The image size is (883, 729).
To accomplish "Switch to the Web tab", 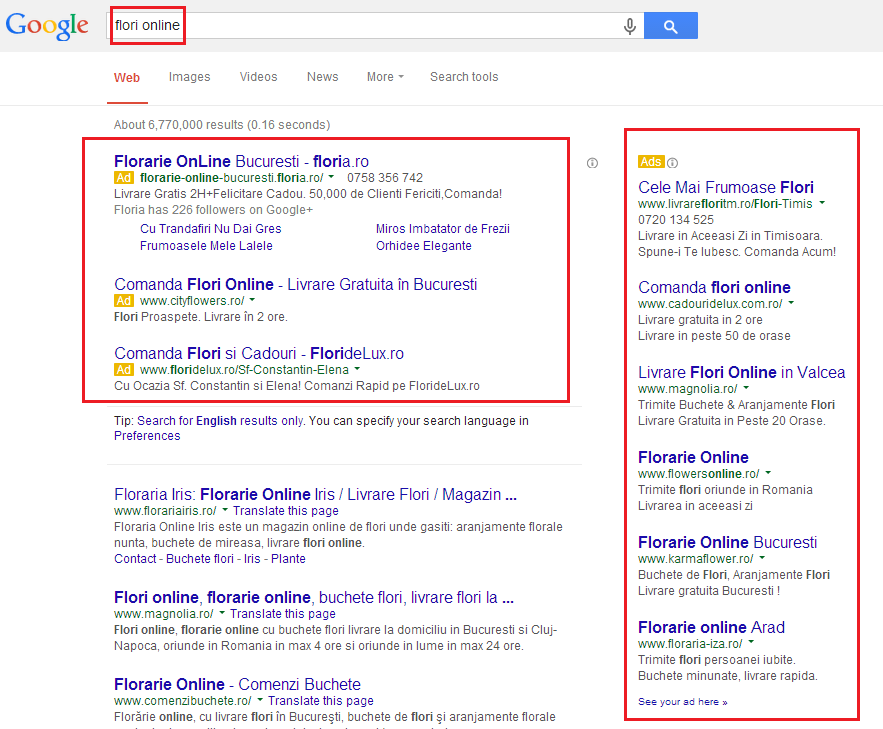I will 127,78.
